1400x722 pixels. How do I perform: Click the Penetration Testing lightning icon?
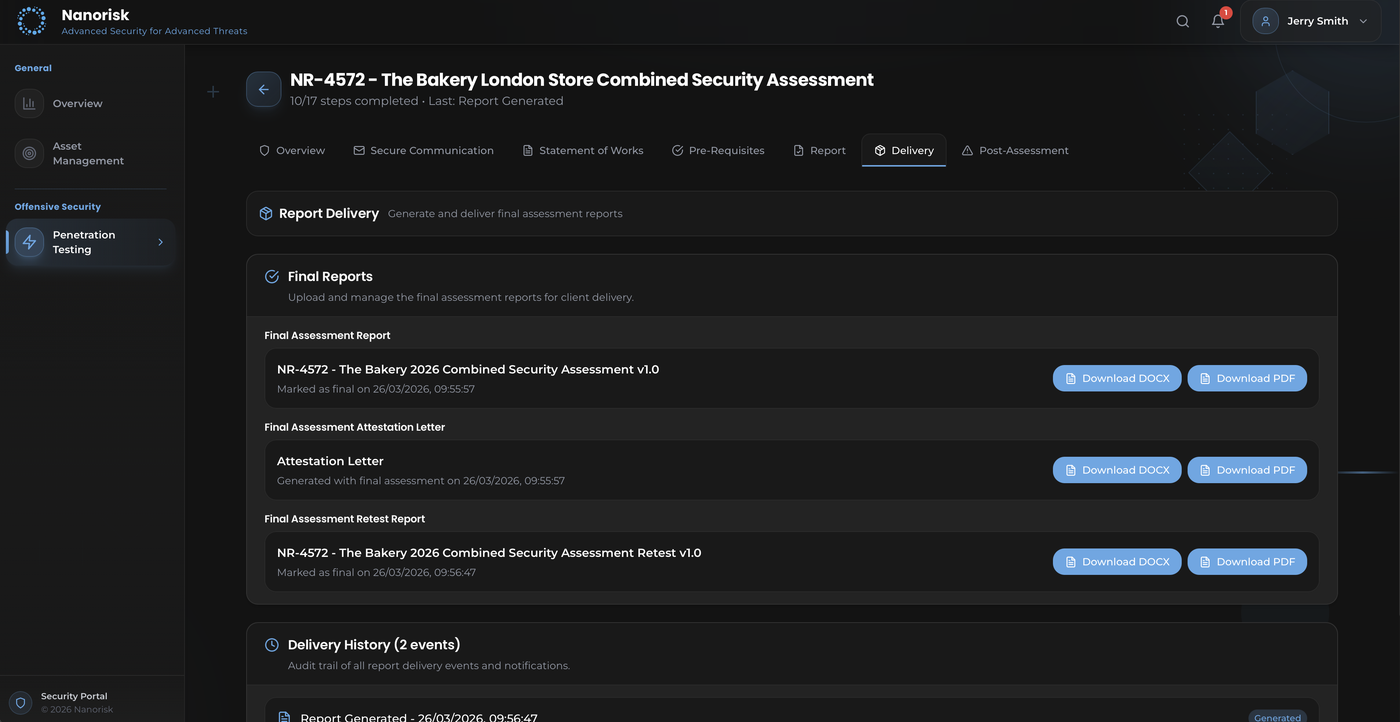(29, 243)
